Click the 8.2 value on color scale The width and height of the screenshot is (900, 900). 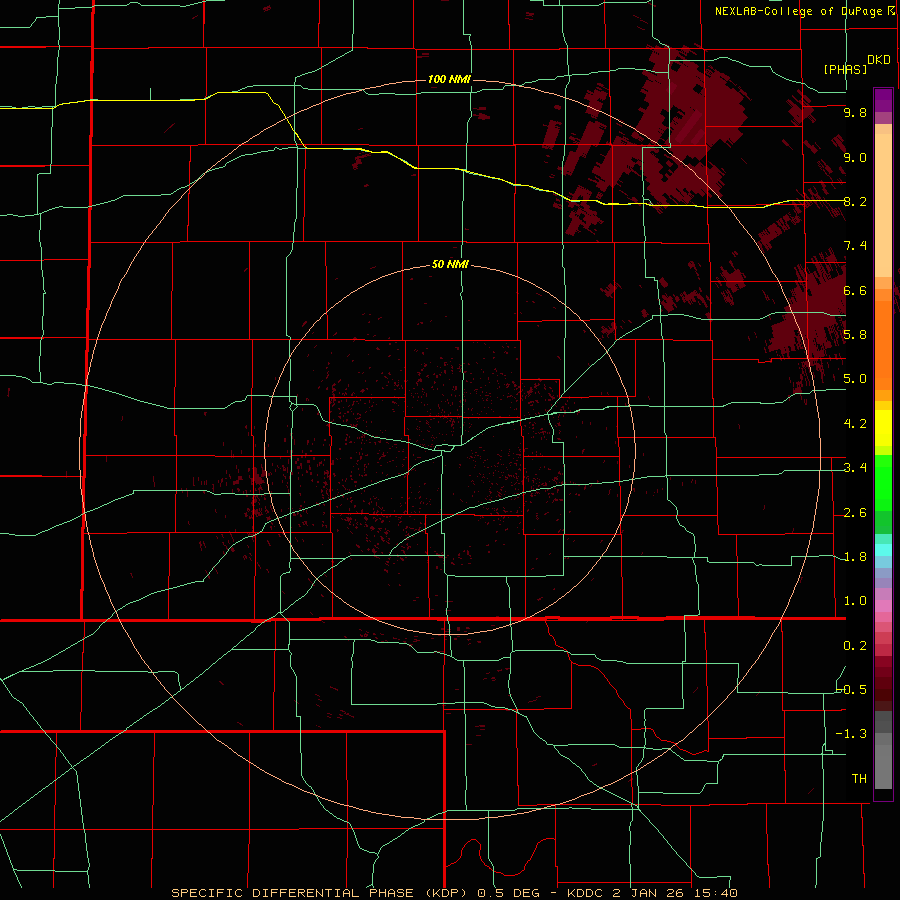[855, 201]
